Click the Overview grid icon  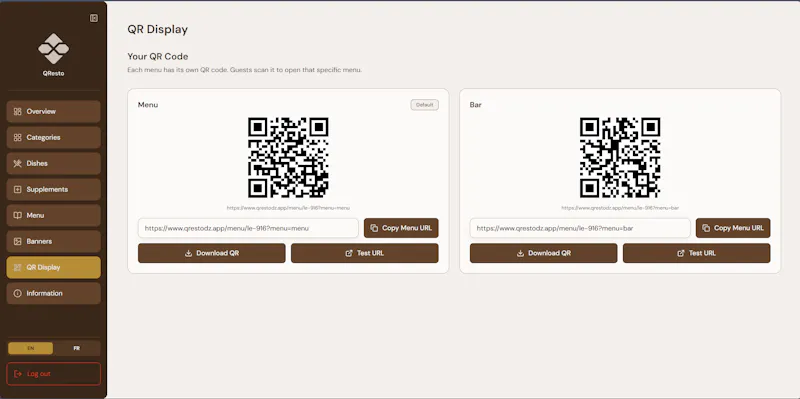[17, 111]
